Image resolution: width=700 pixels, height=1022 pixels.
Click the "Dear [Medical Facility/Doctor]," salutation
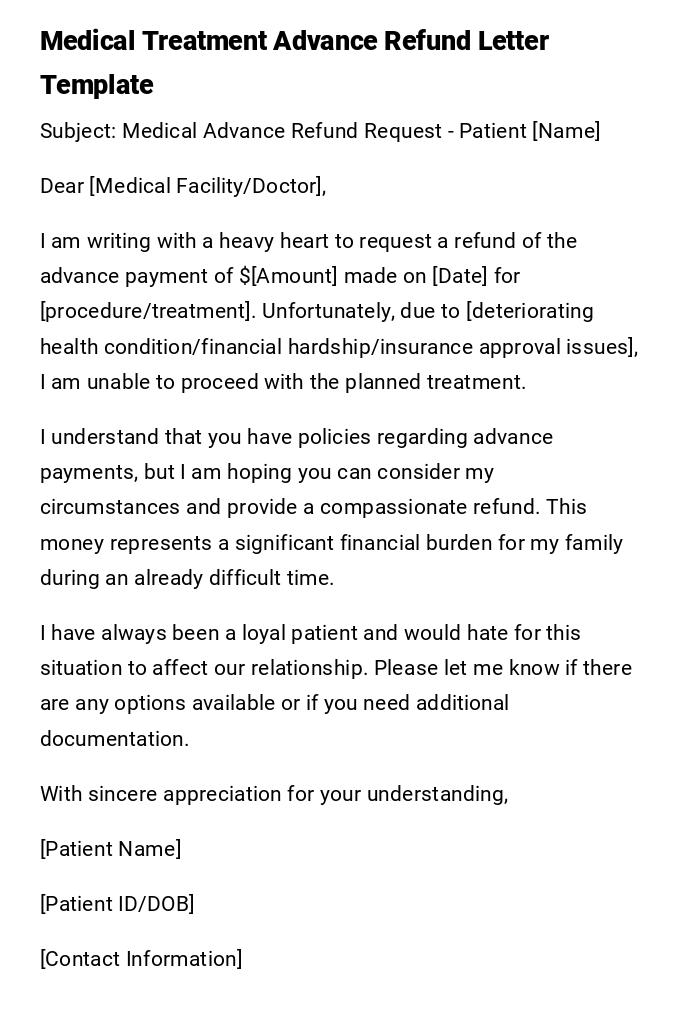click(183, 186)
